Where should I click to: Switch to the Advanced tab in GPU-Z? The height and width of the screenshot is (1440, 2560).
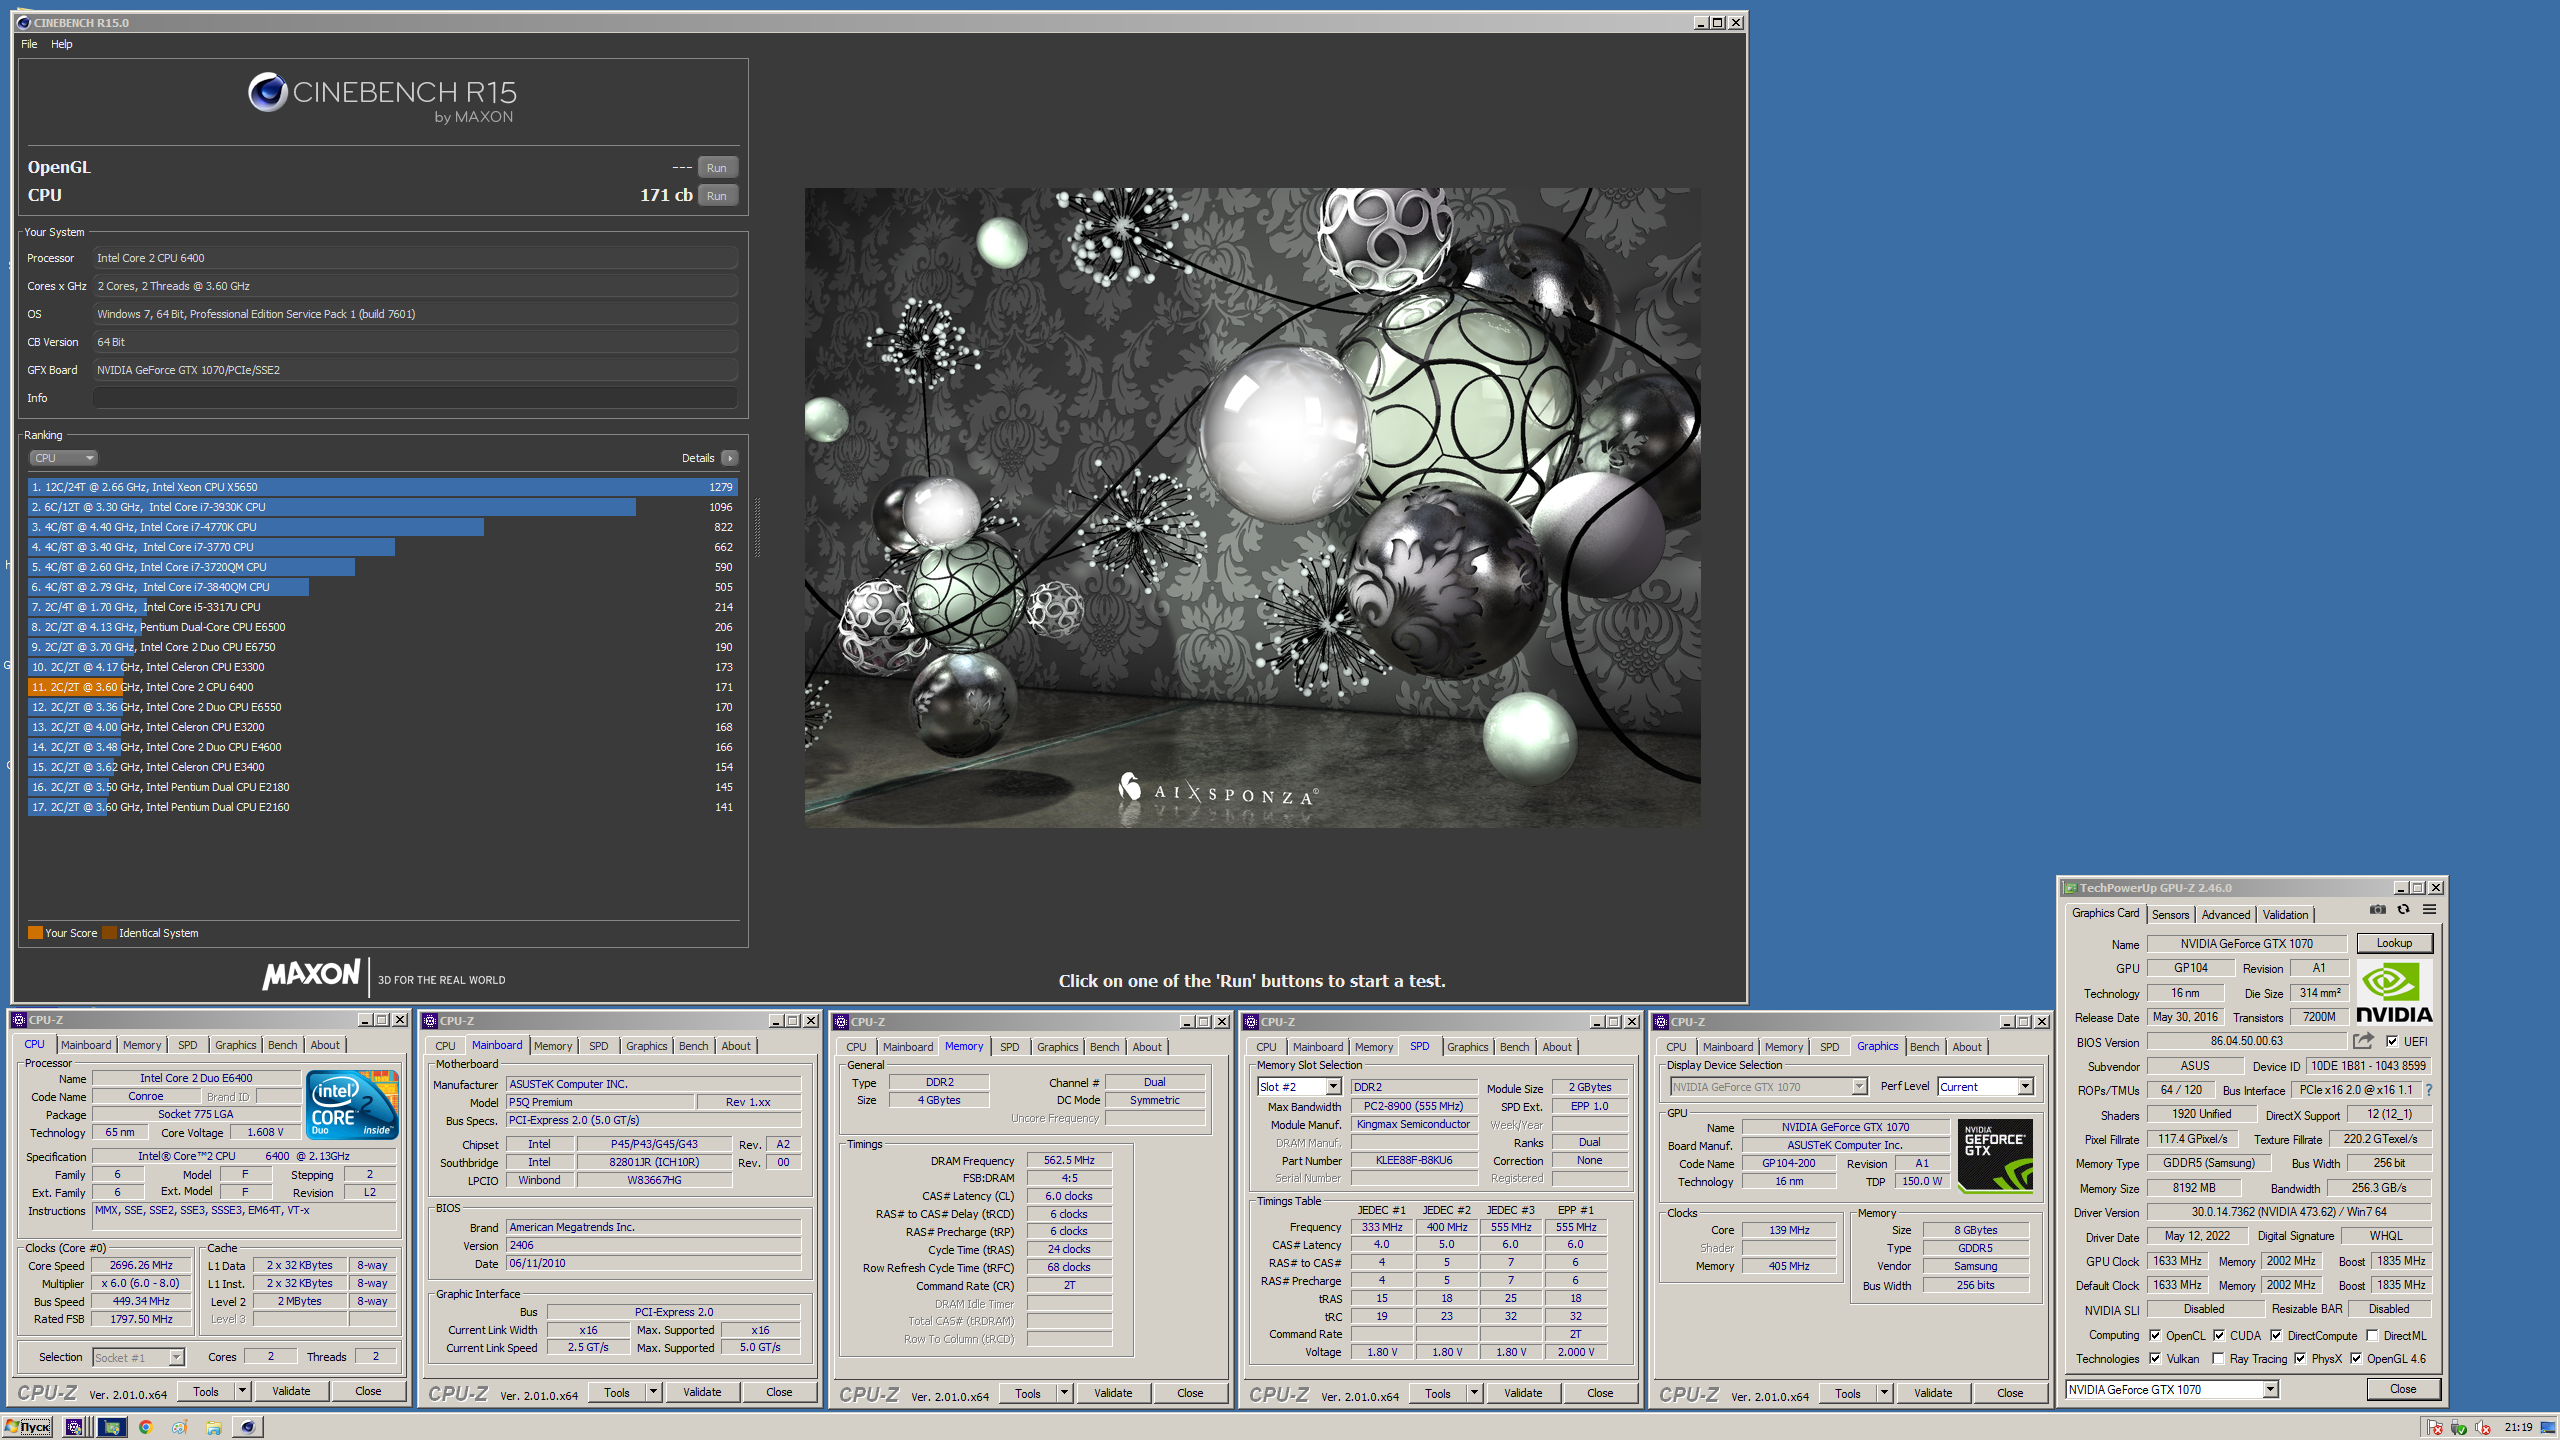(x=2225, y=915)
